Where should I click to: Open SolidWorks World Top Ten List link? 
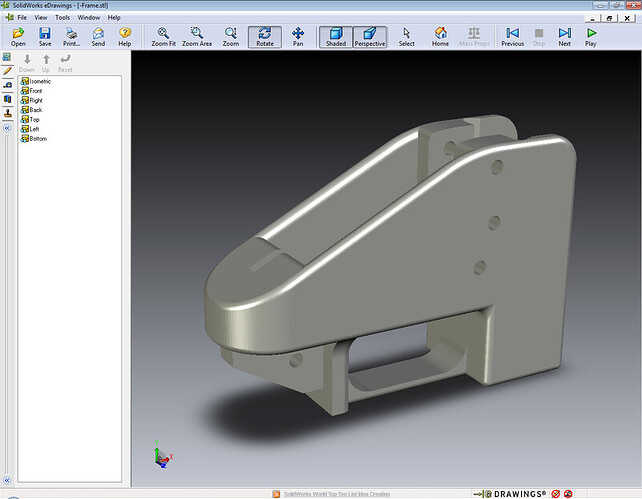point(338,493)
